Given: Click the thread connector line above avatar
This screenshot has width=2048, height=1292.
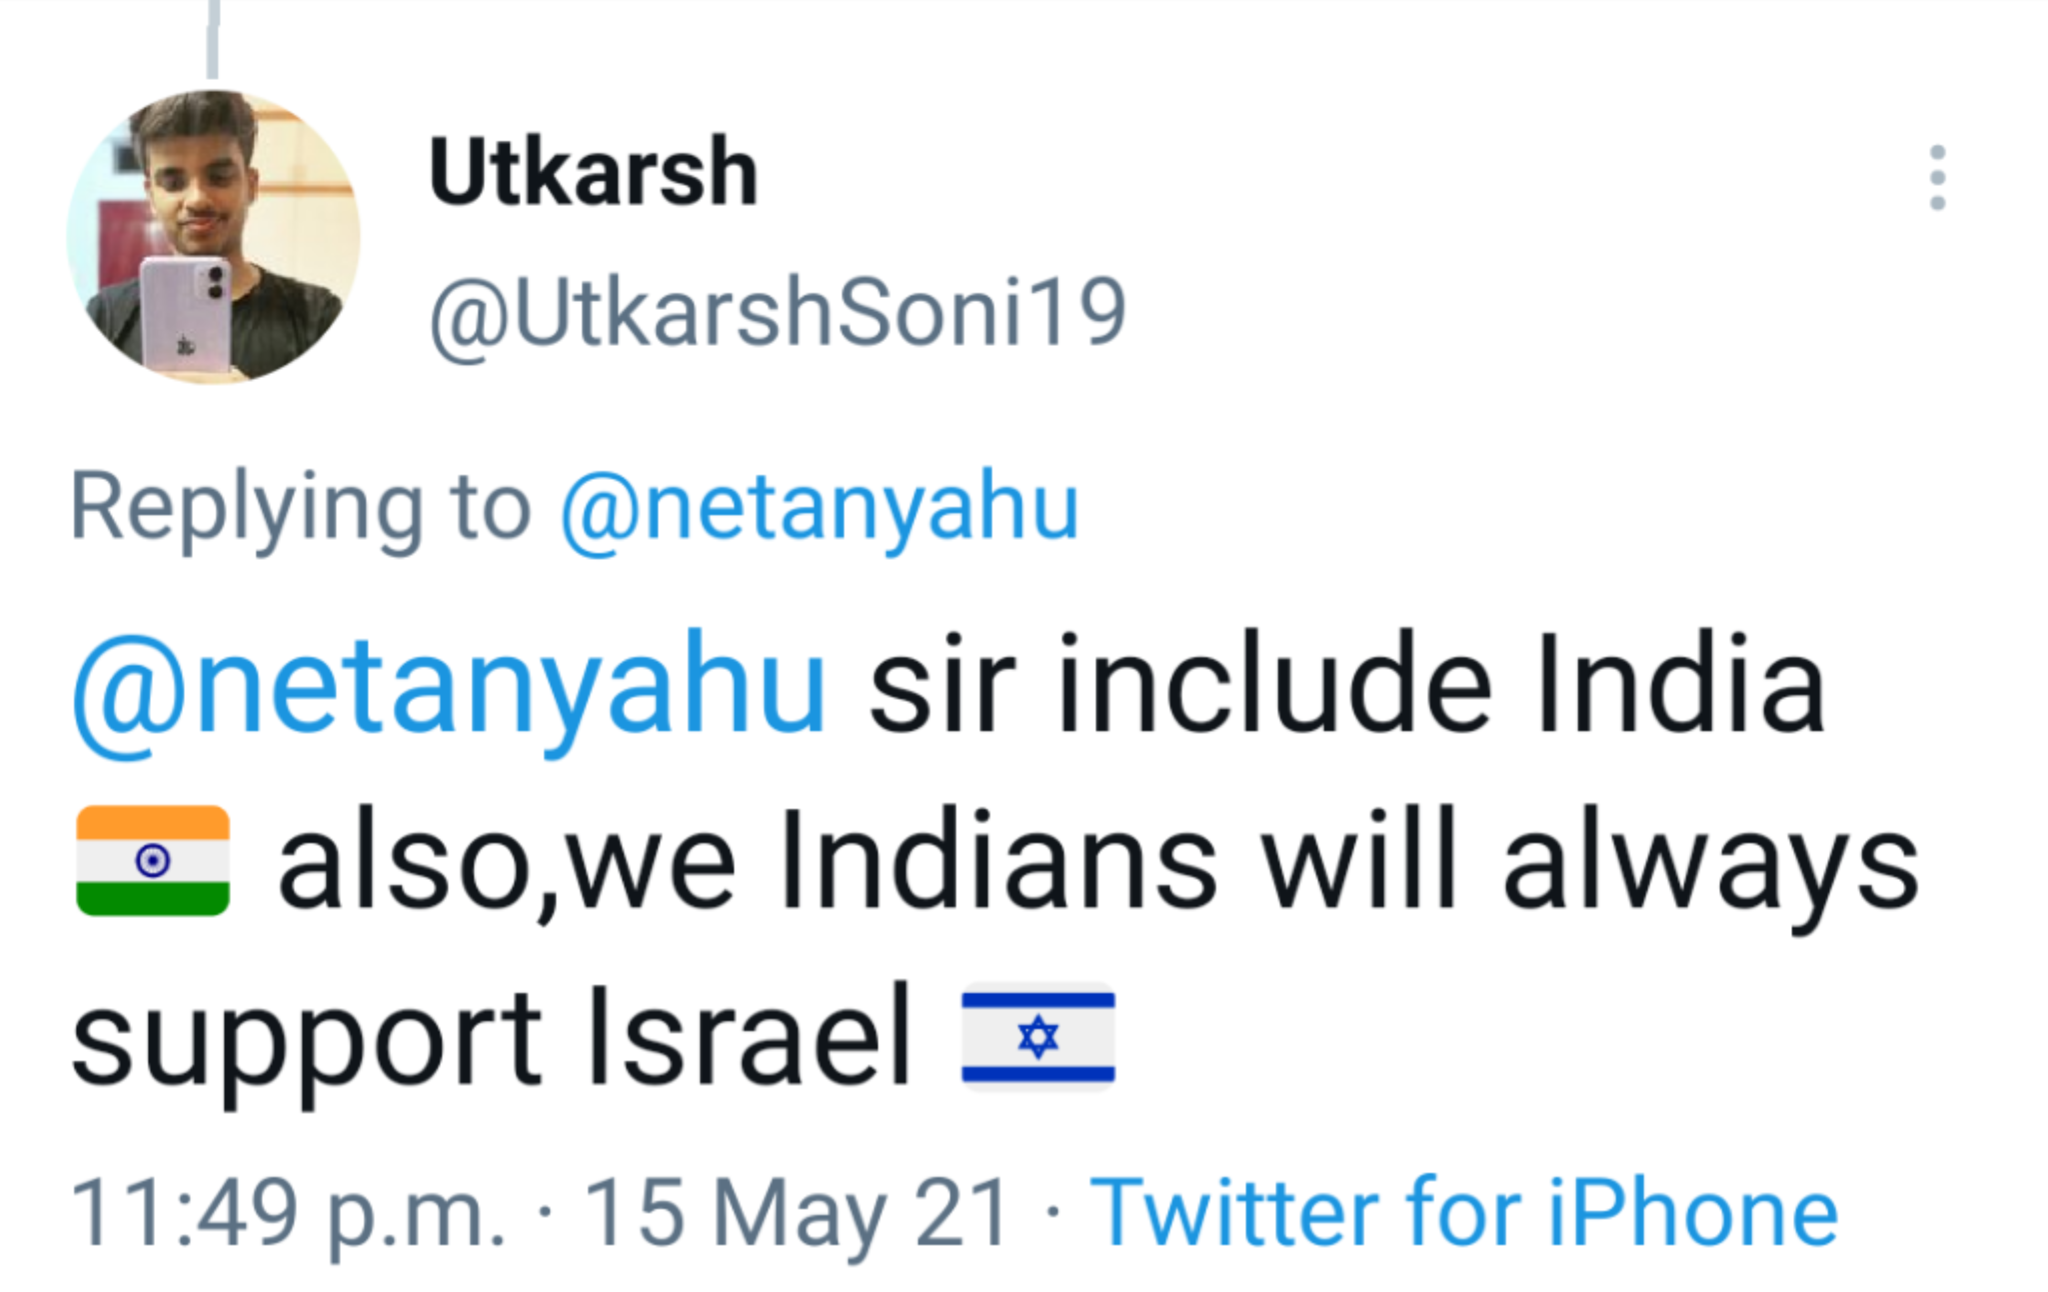Looking at the screenshot, I should (x=213, y=38).
